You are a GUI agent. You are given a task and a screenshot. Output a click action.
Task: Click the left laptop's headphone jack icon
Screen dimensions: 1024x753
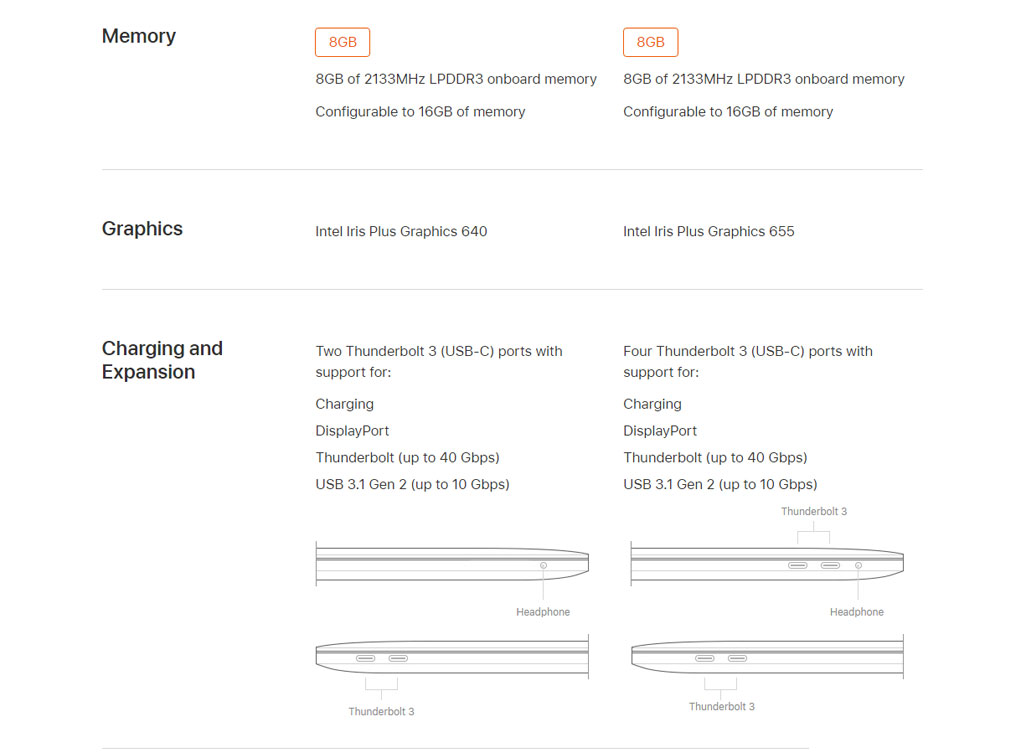coord(543,566)
